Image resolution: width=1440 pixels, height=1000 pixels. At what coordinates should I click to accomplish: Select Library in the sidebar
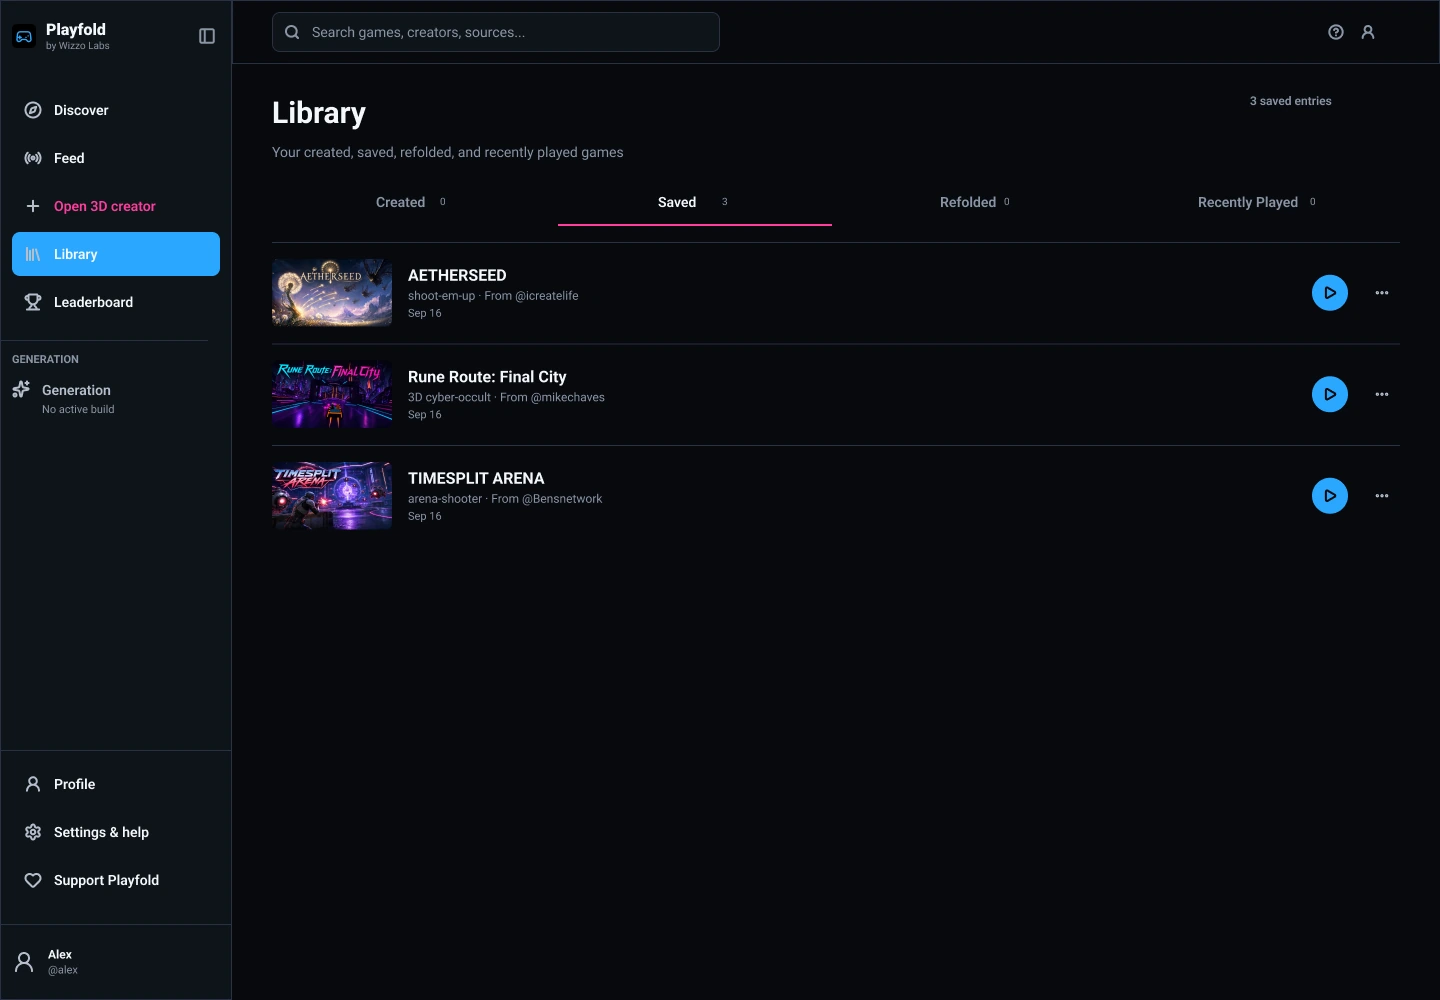pos(116,254)
